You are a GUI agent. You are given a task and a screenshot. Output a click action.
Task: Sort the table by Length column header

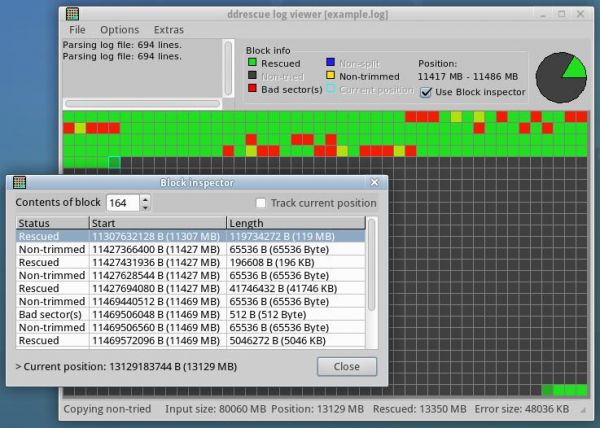click(296, 223)
